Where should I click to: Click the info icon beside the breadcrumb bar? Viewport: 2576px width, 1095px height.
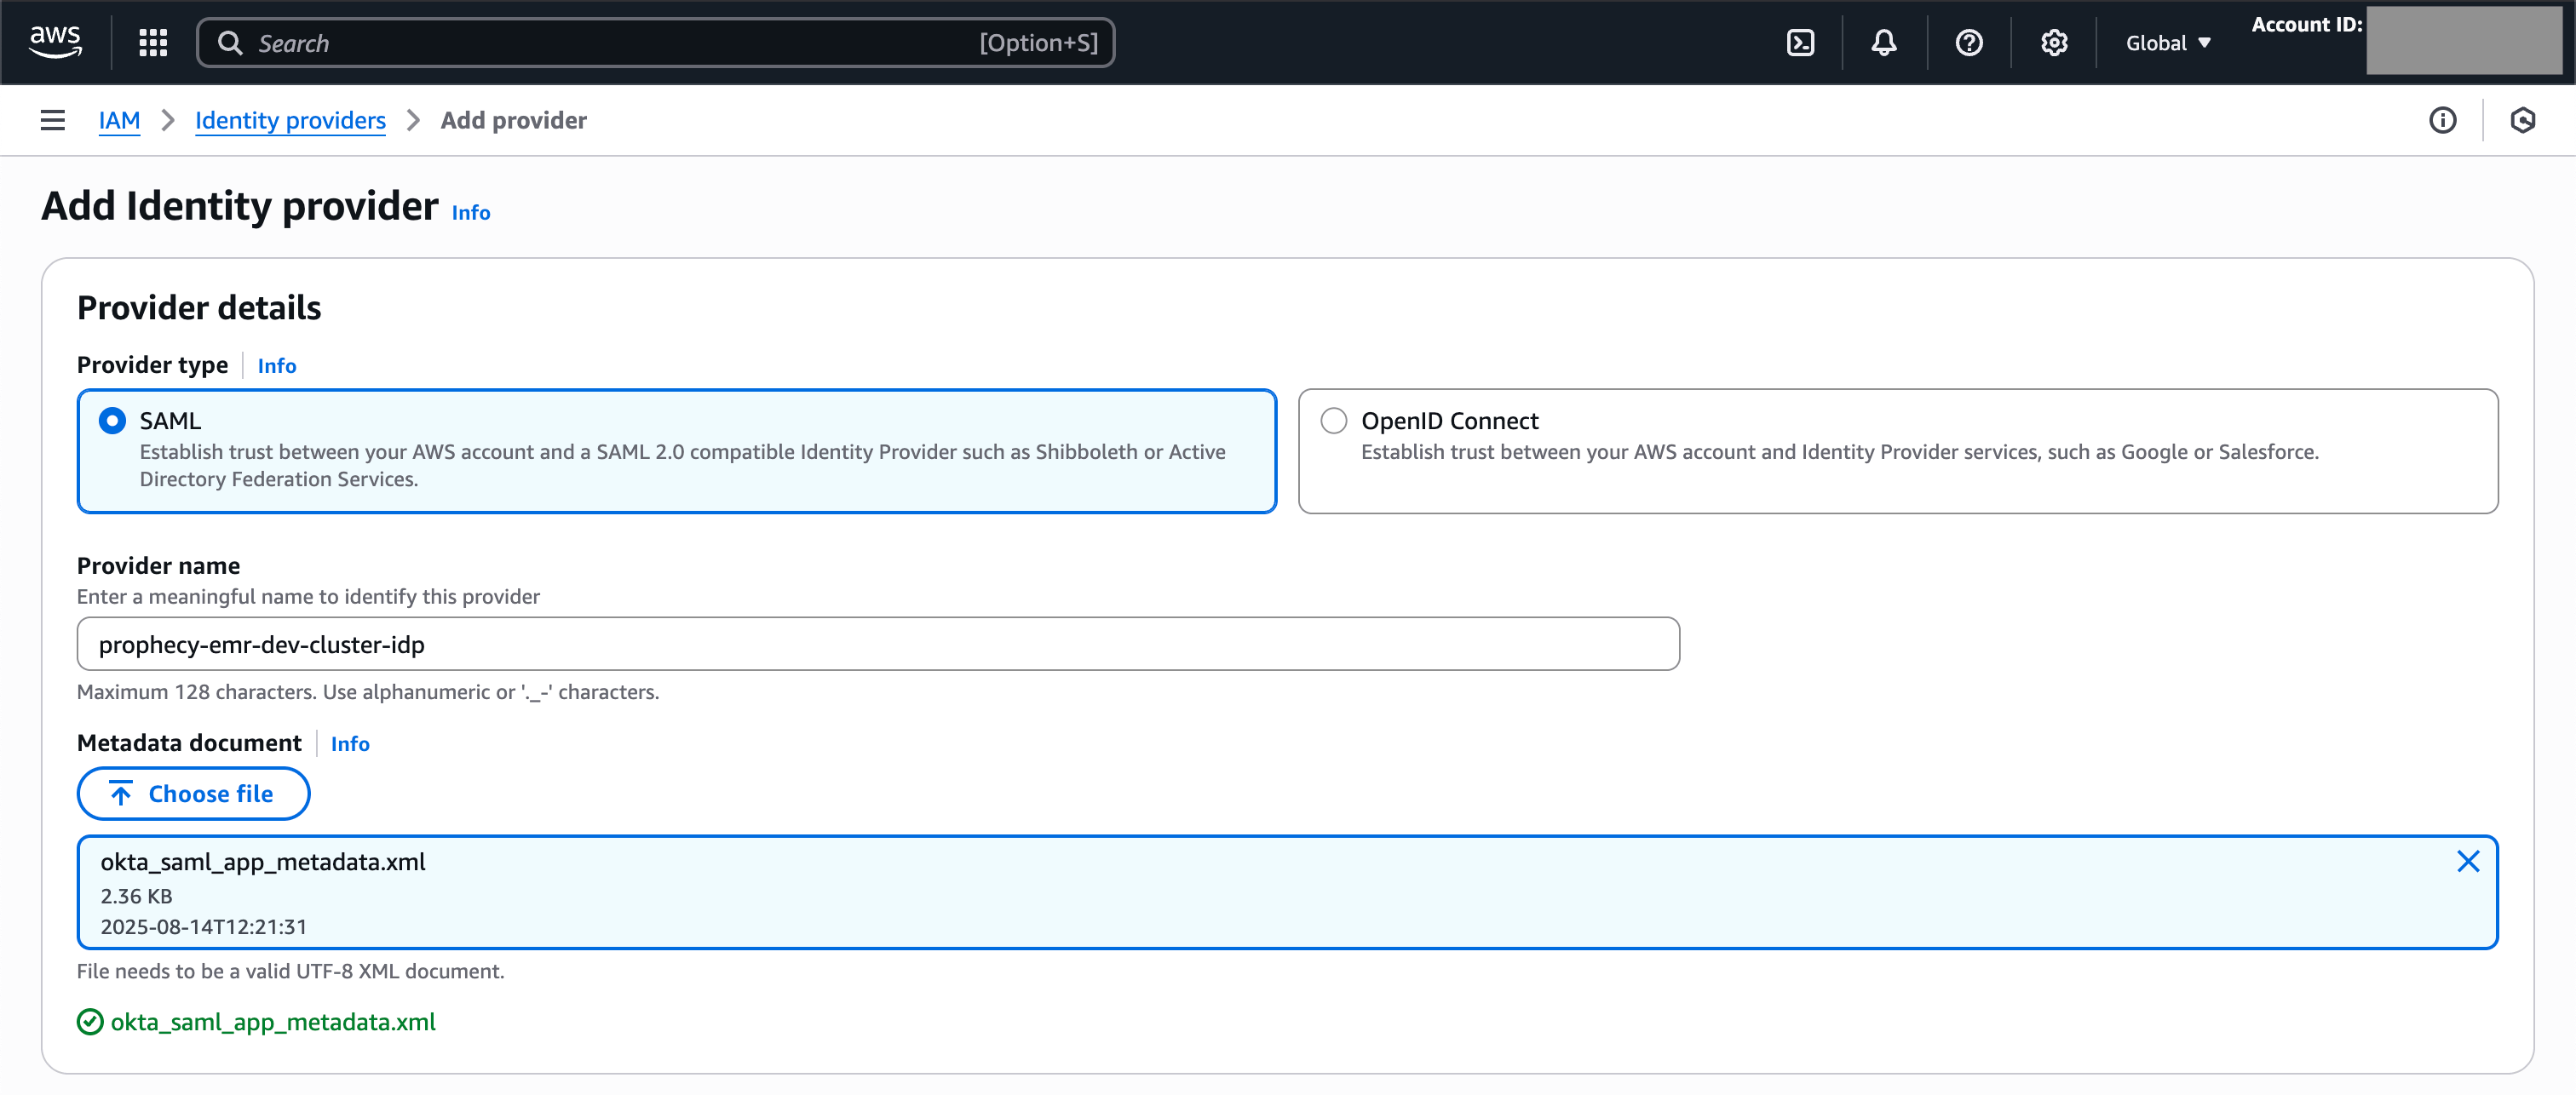(2443, 120)
